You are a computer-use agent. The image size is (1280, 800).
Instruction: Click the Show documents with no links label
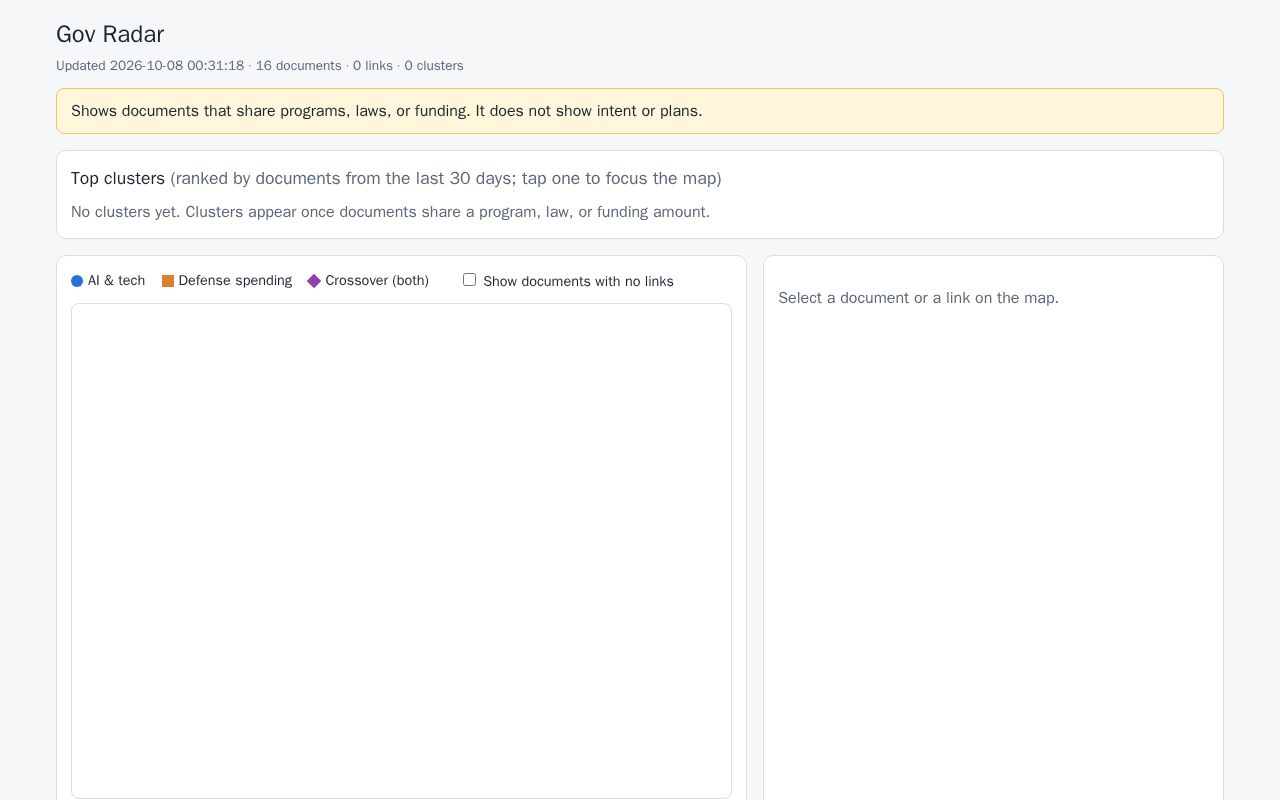578,282
